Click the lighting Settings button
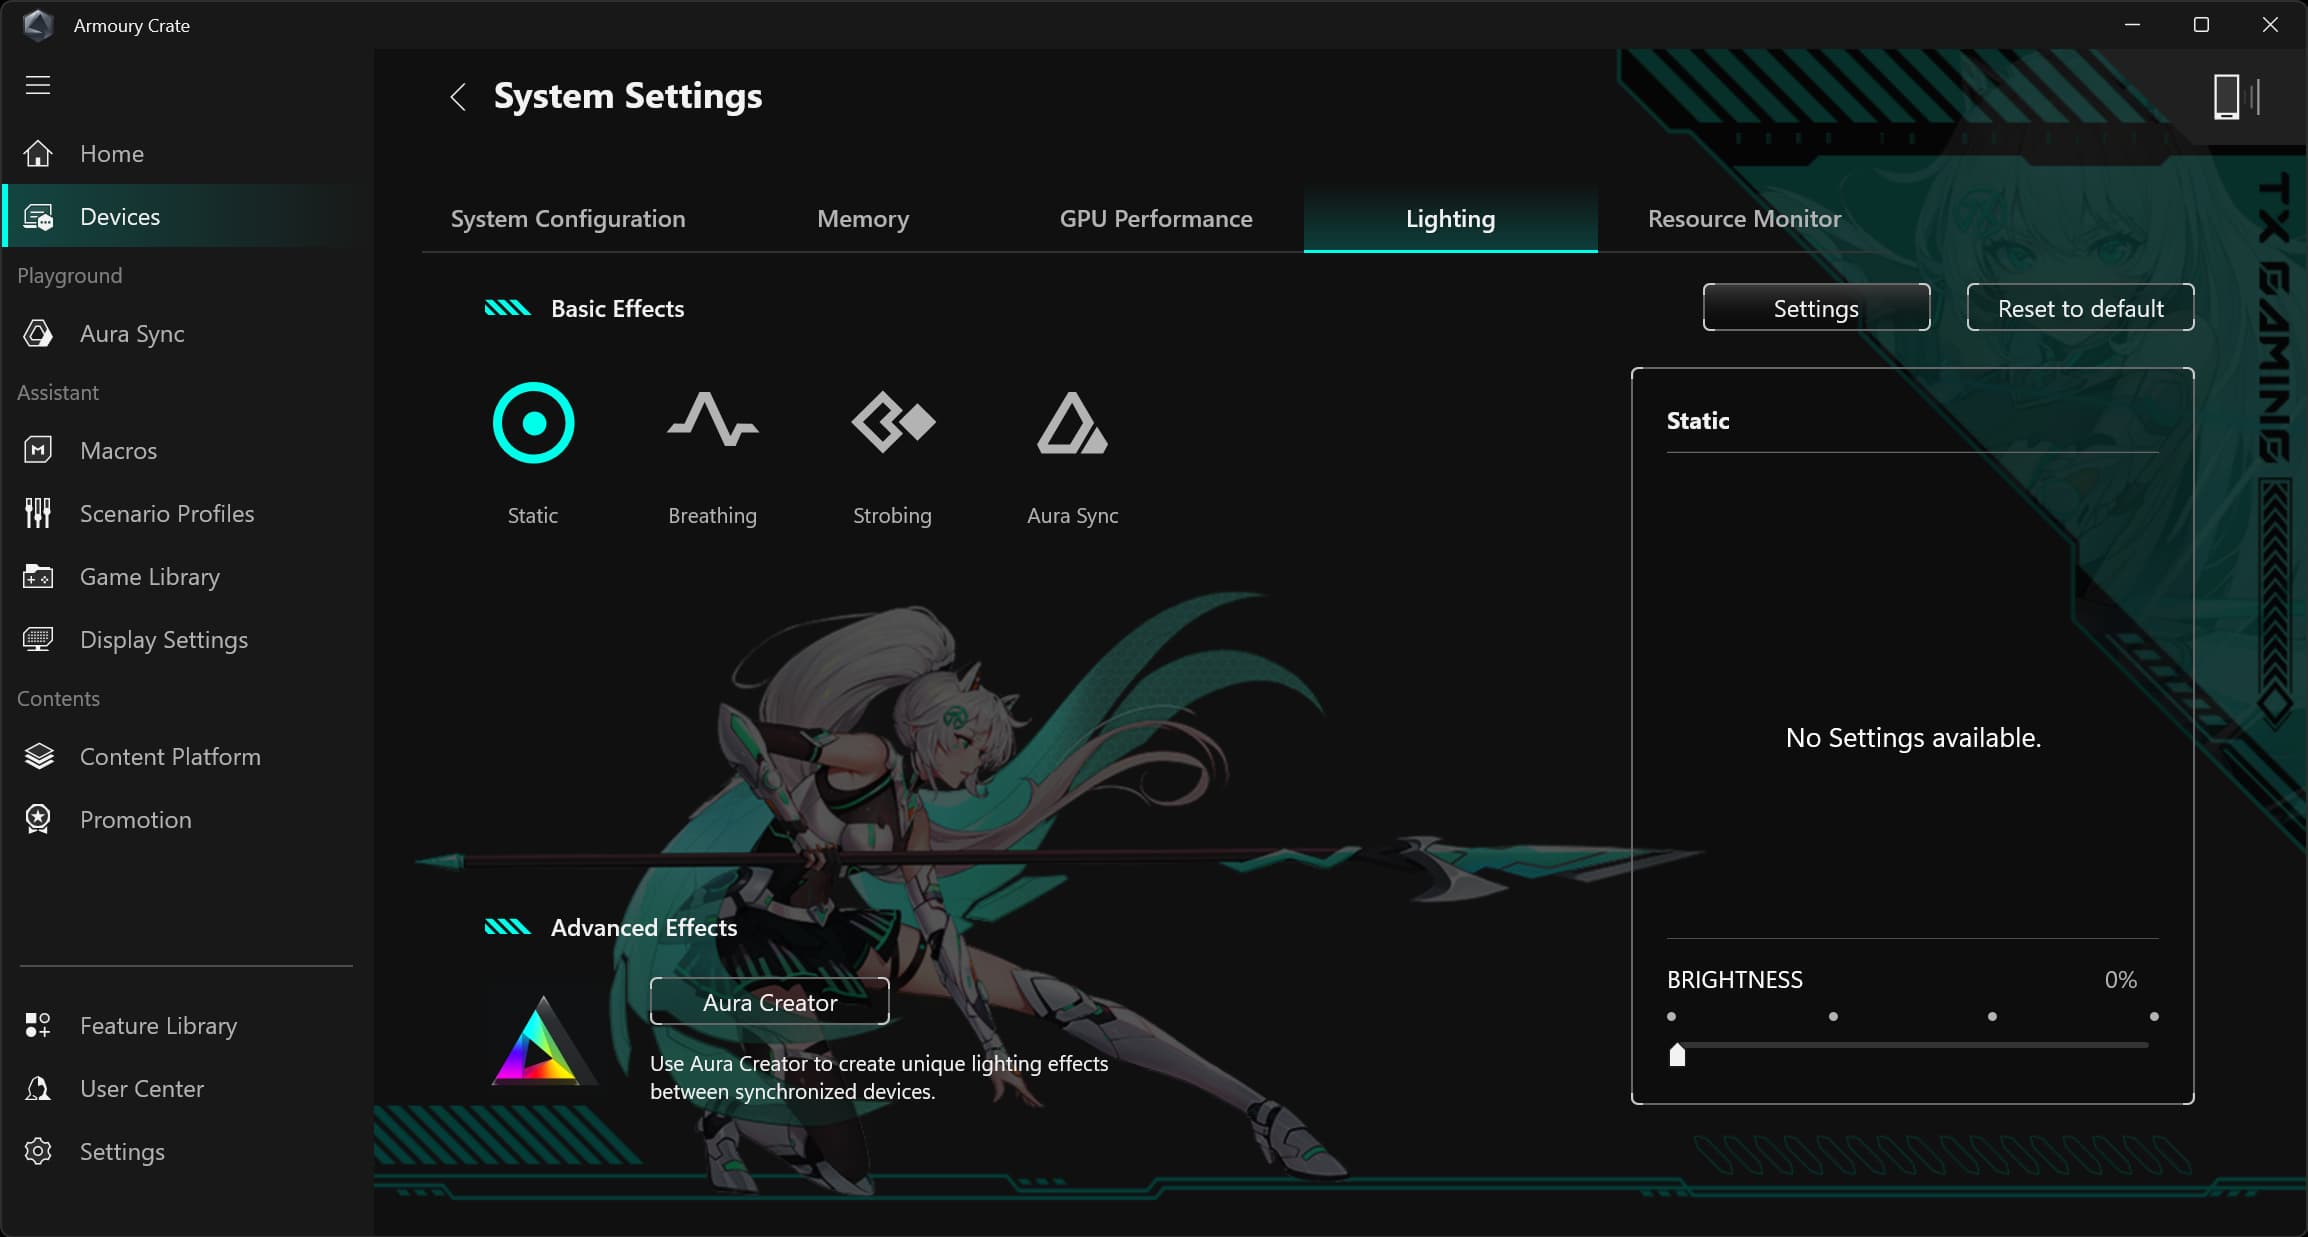This screenshot has height=1237, width=2308. pos(1815,308)
